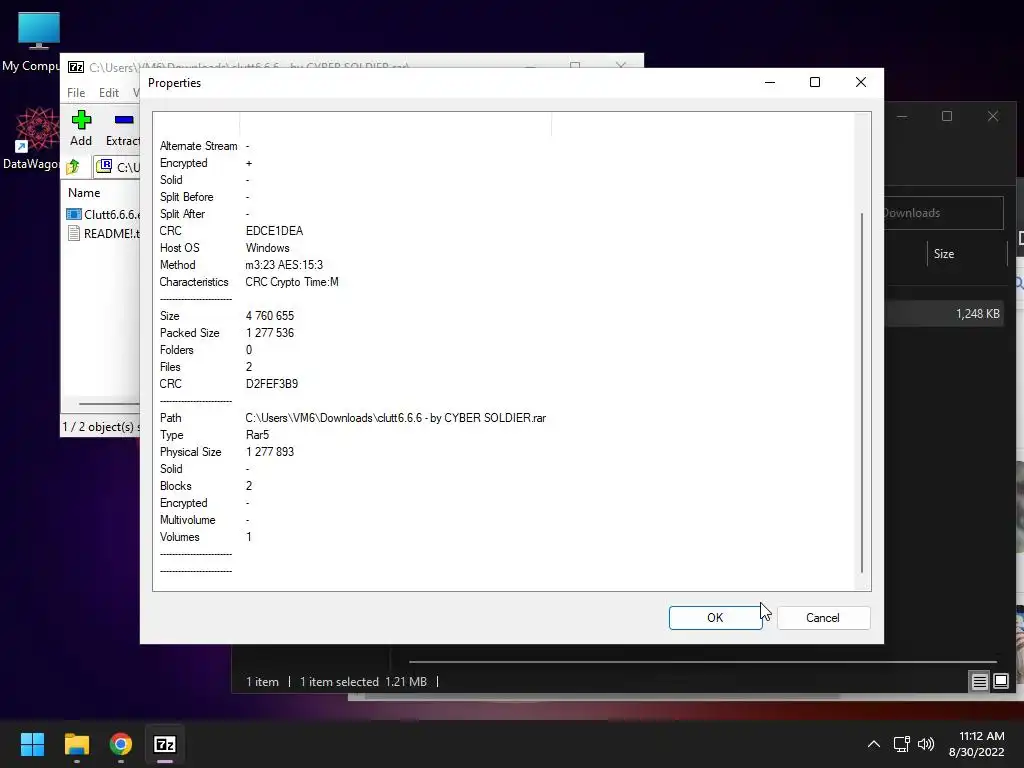Maximize the Properties dialog window
The image size is (1024, 768).
coord(815,82)
